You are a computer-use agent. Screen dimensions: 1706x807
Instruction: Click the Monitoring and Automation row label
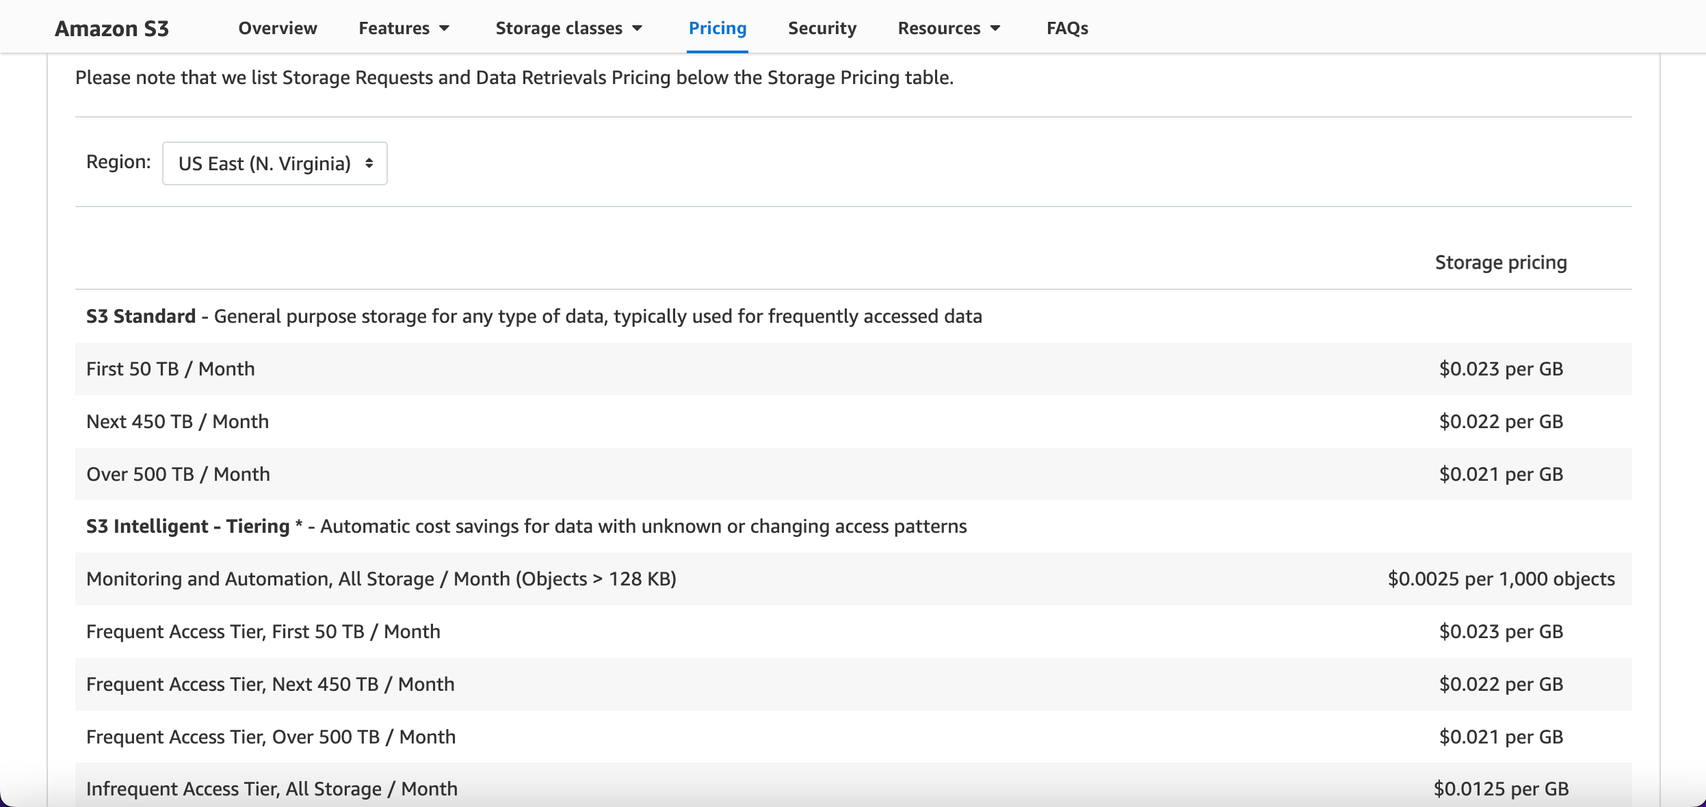381,579
